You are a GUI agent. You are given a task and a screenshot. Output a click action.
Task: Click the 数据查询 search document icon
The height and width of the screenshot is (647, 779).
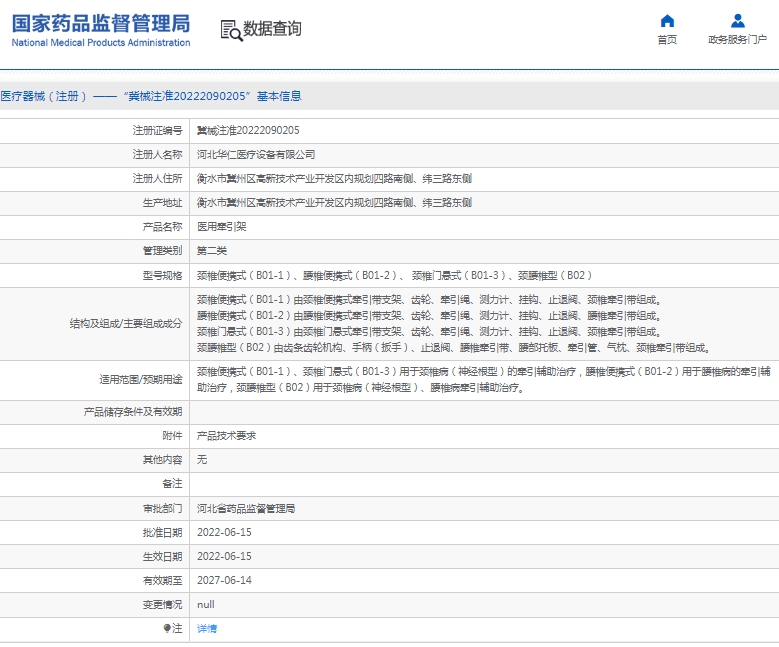coord(231,30)
